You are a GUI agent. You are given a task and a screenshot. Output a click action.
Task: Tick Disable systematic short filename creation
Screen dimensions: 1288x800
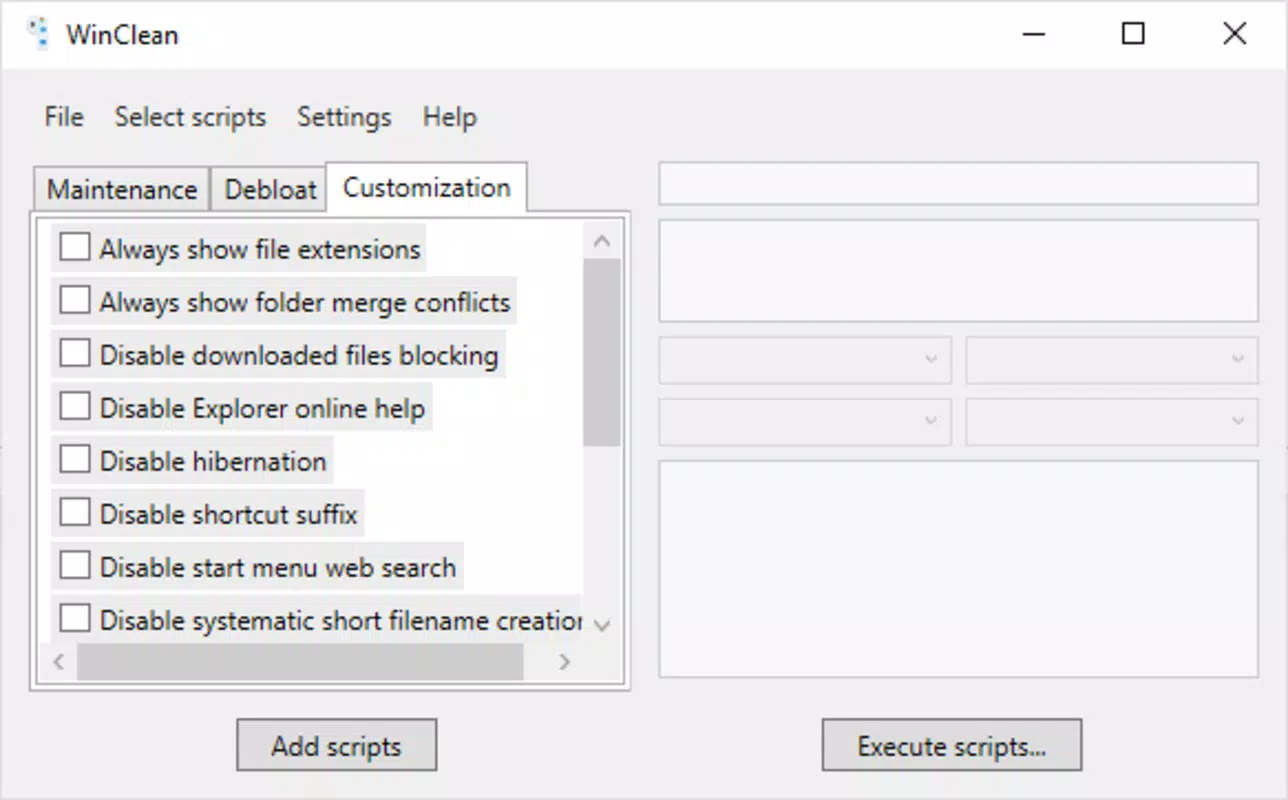click(75, 618)
